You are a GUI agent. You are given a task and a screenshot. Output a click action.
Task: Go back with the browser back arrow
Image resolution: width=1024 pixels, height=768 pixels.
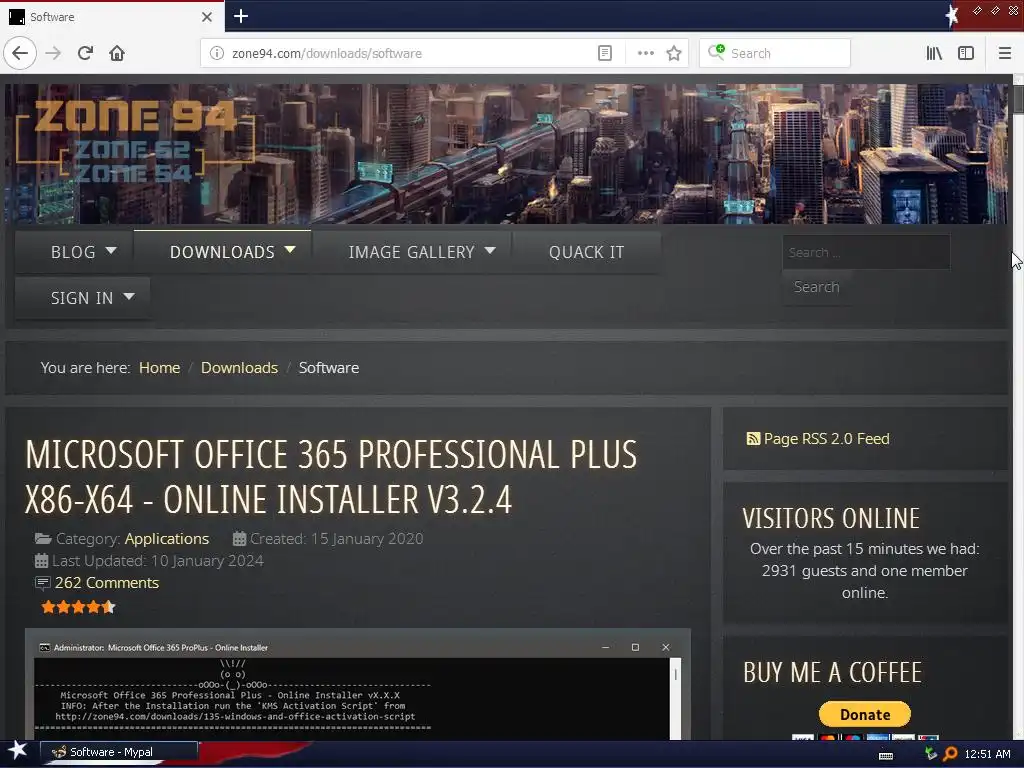(20, 53)
